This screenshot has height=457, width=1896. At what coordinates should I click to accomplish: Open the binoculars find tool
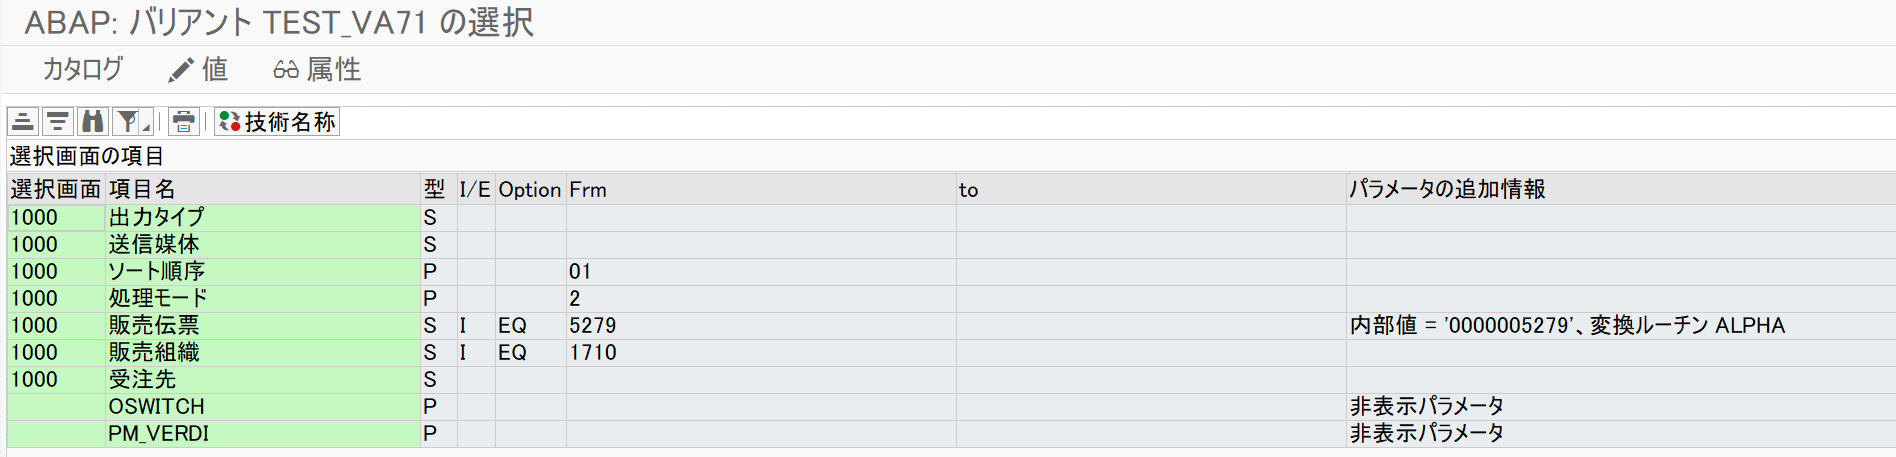tap(93, 122)
